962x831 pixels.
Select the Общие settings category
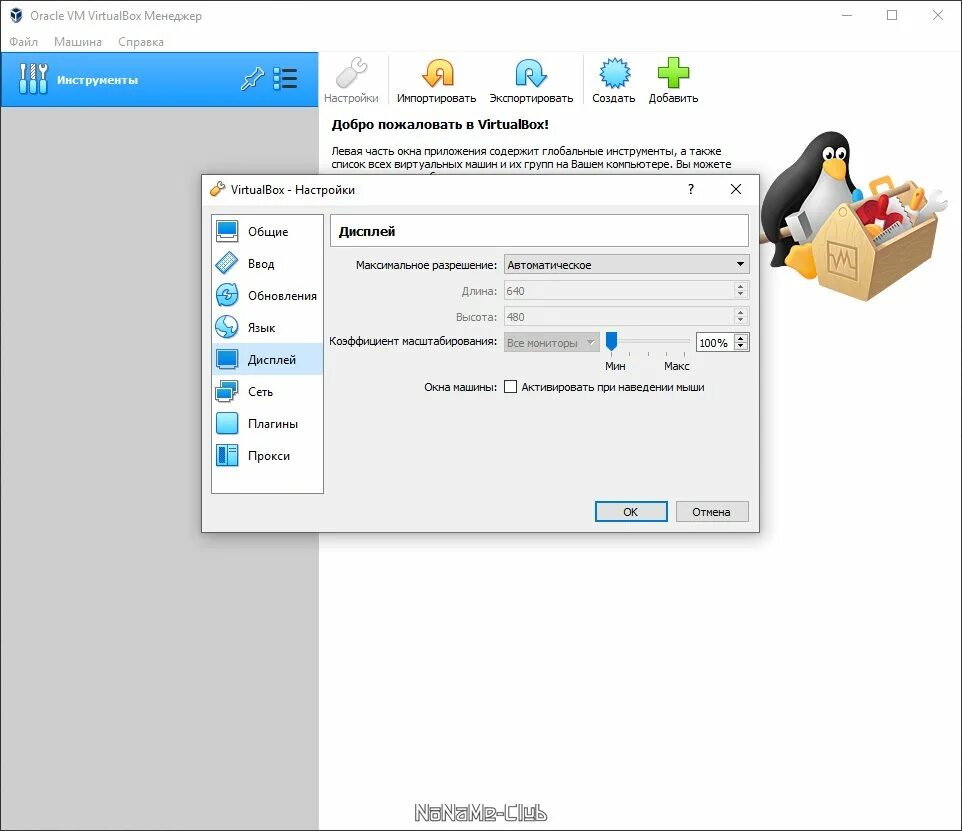point(267,231)
